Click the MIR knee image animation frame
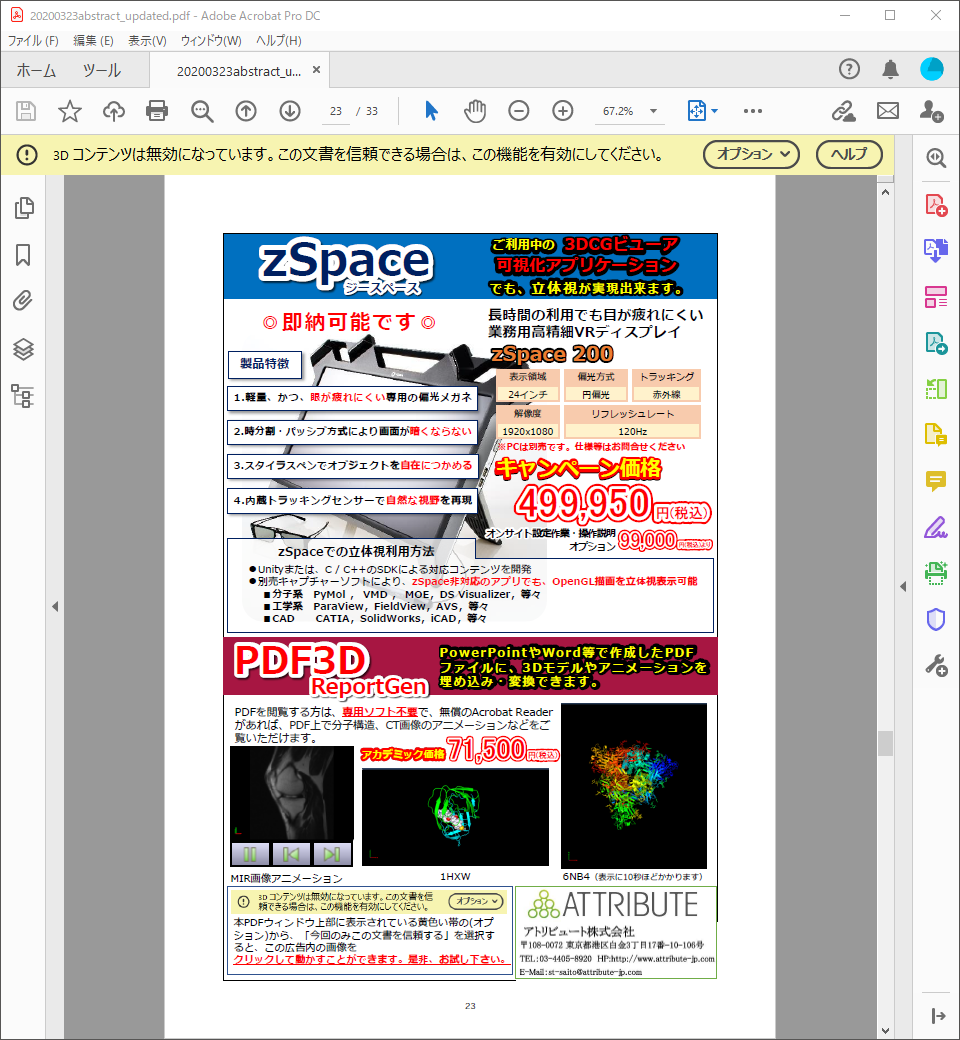 coord(292,794)
